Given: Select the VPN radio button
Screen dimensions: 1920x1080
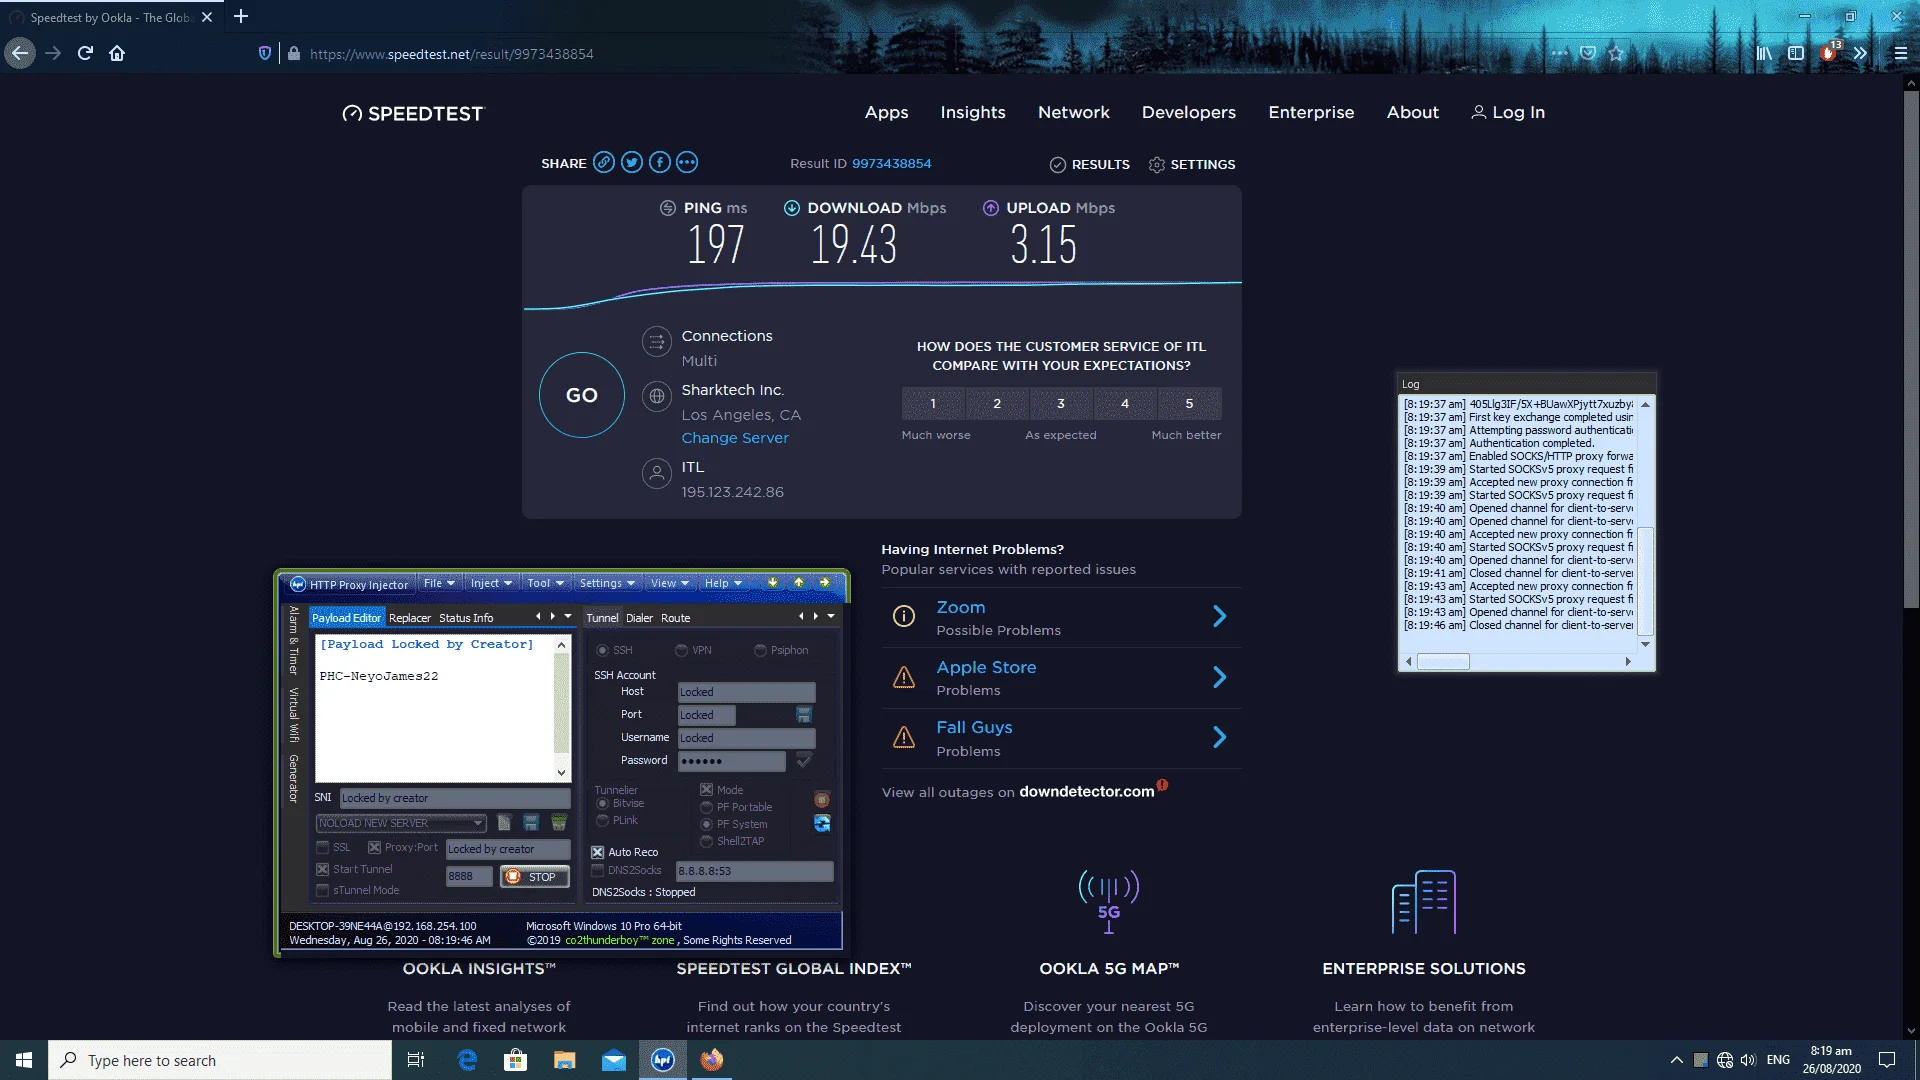Looking at the screenshot, I should pyautogui.click(x=681, y=650).
